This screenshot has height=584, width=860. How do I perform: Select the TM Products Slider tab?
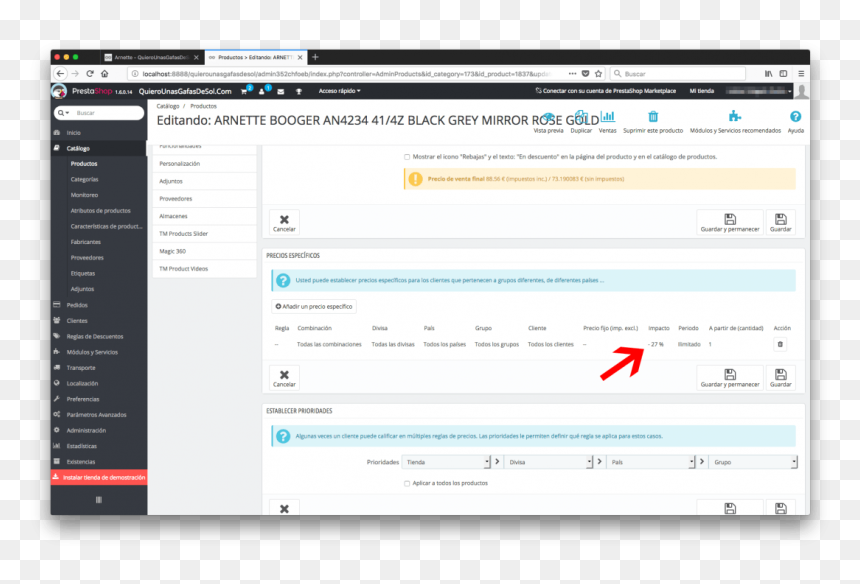pyautogui.click(x=205, y=234)
